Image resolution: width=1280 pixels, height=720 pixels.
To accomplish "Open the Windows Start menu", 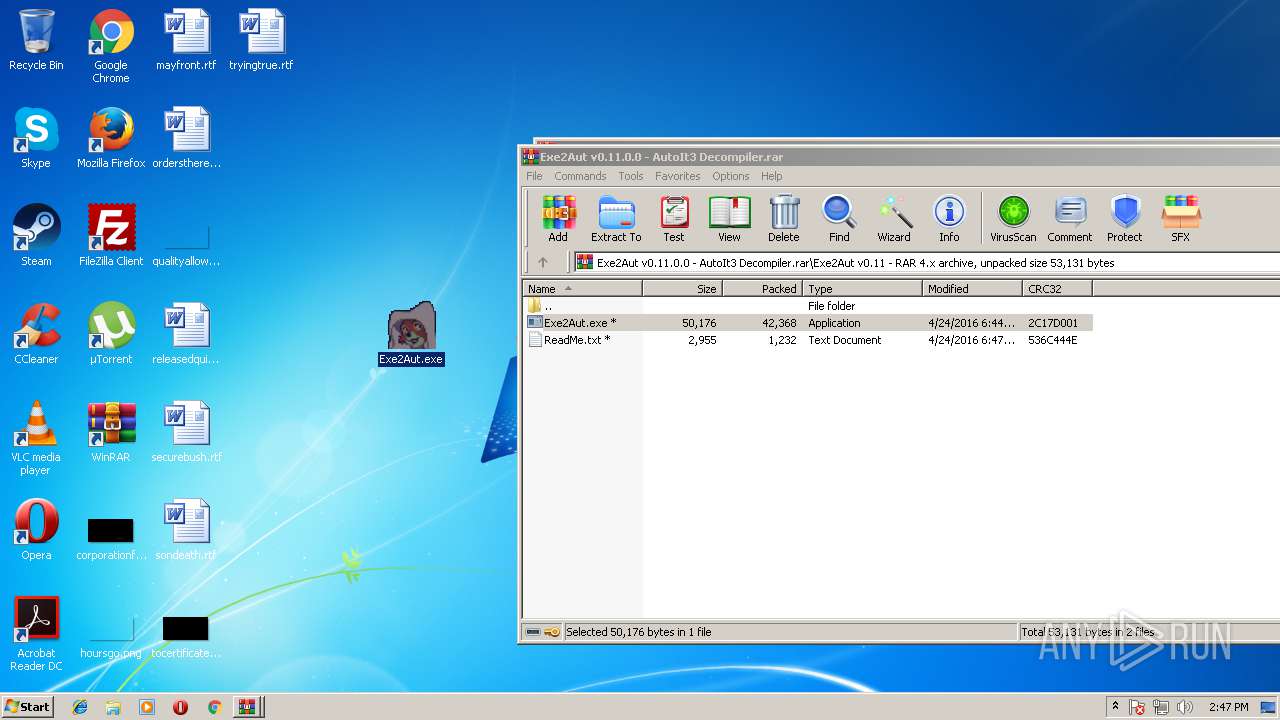I will pos(28,706).
